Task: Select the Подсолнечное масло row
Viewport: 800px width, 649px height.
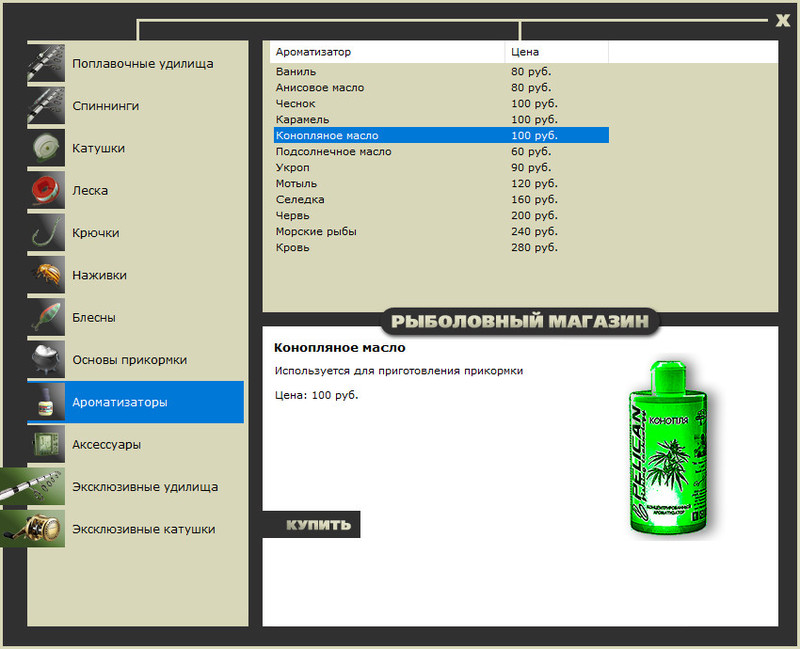Action: pos(441,151)
